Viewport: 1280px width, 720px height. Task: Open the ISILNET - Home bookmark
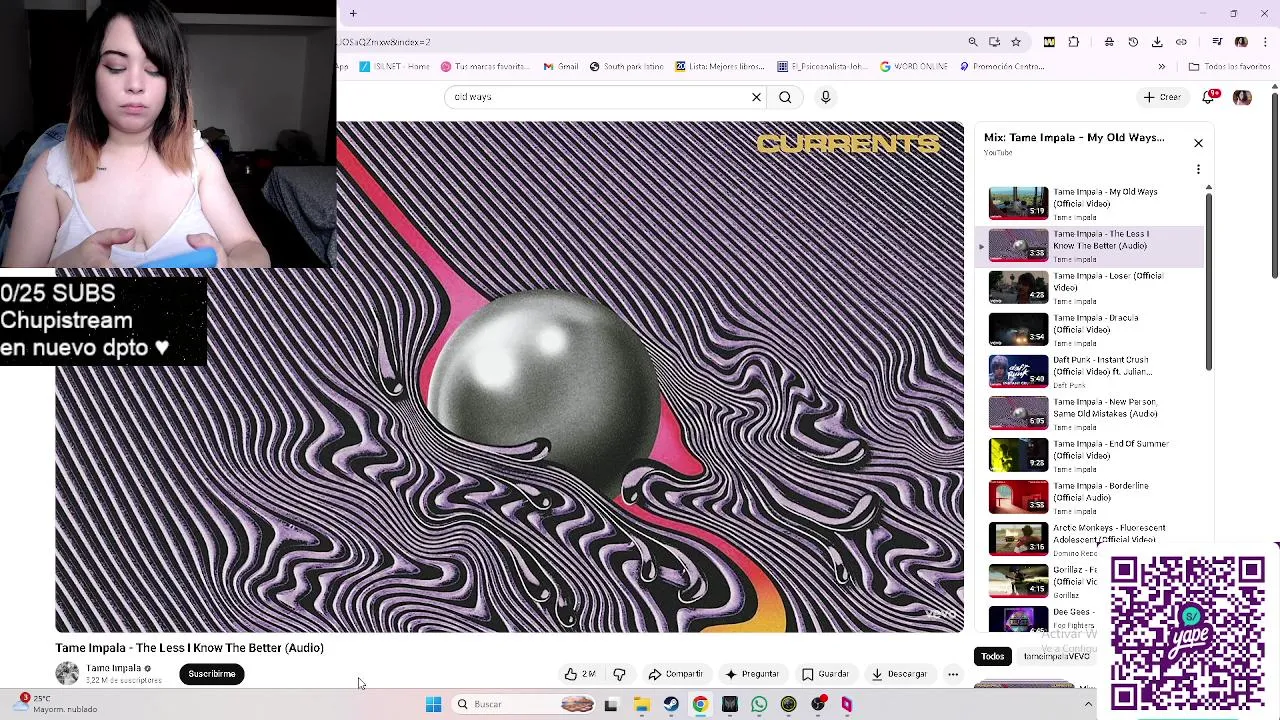394,67
